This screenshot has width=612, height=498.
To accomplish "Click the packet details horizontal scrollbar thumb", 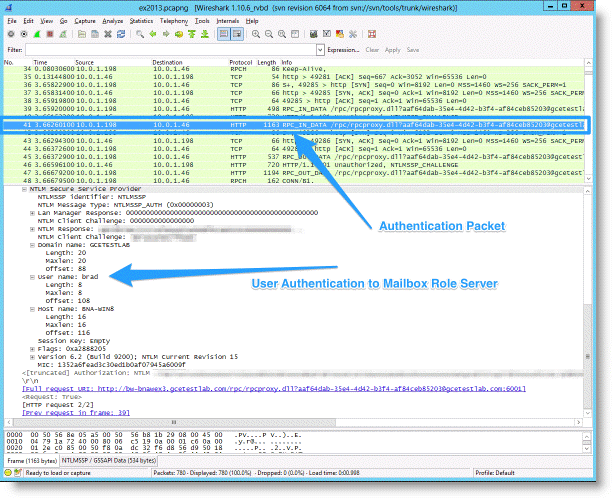I will [x=174, y=422].
